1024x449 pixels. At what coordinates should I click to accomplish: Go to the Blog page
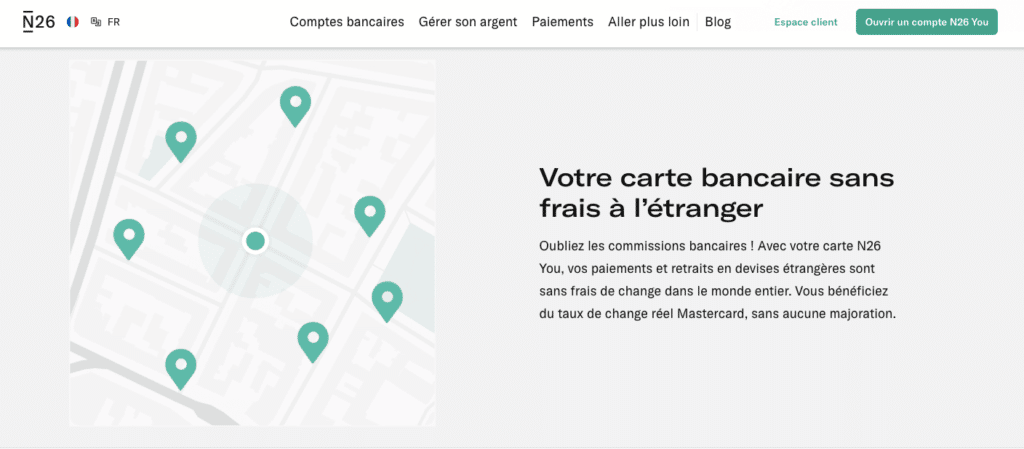(x=718, y=22)
